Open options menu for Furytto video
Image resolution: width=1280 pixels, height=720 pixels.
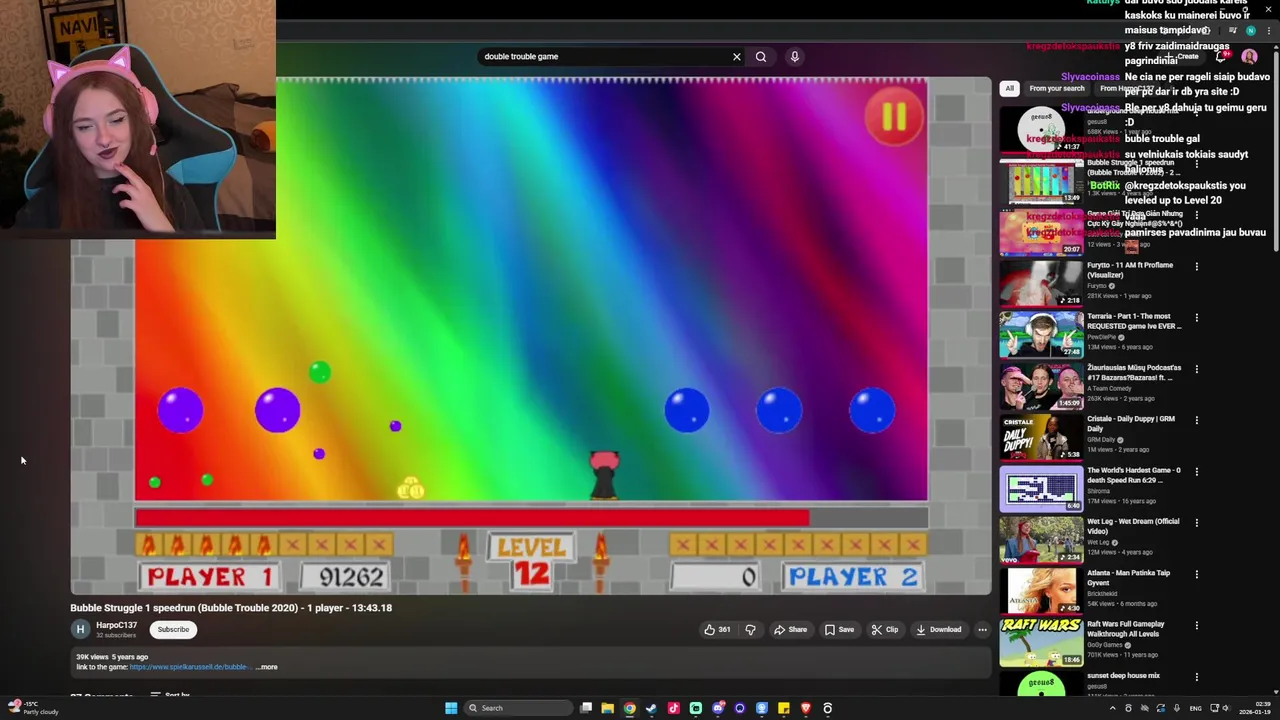1196,267
